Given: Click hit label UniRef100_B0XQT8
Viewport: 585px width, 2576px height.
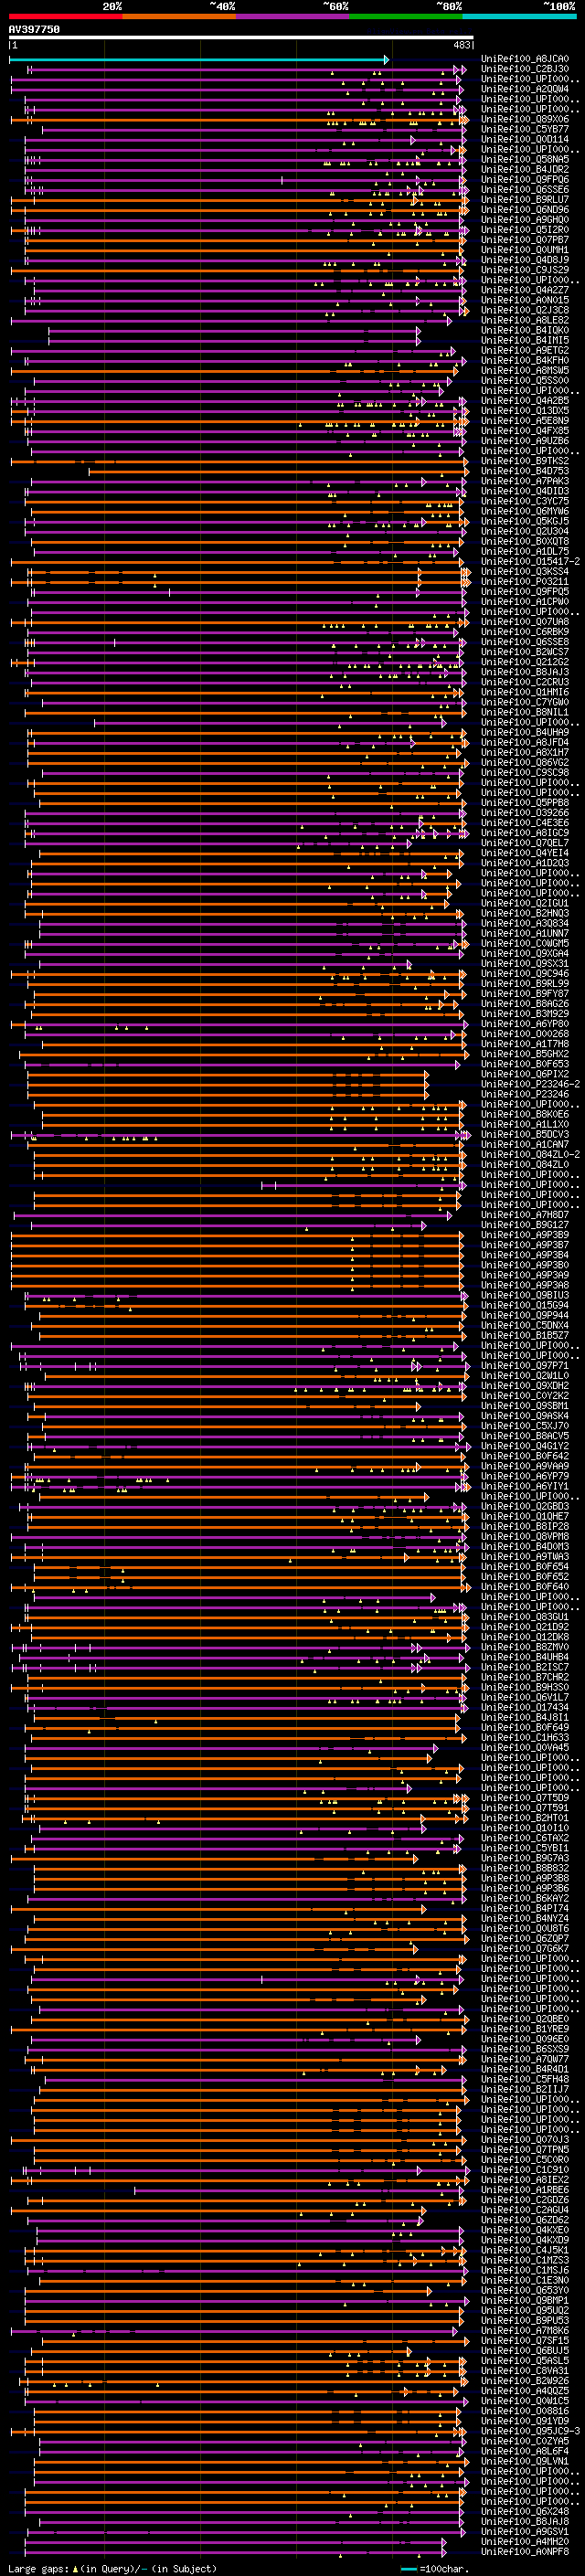Looking at the screenshot, I should coord(525,541).
